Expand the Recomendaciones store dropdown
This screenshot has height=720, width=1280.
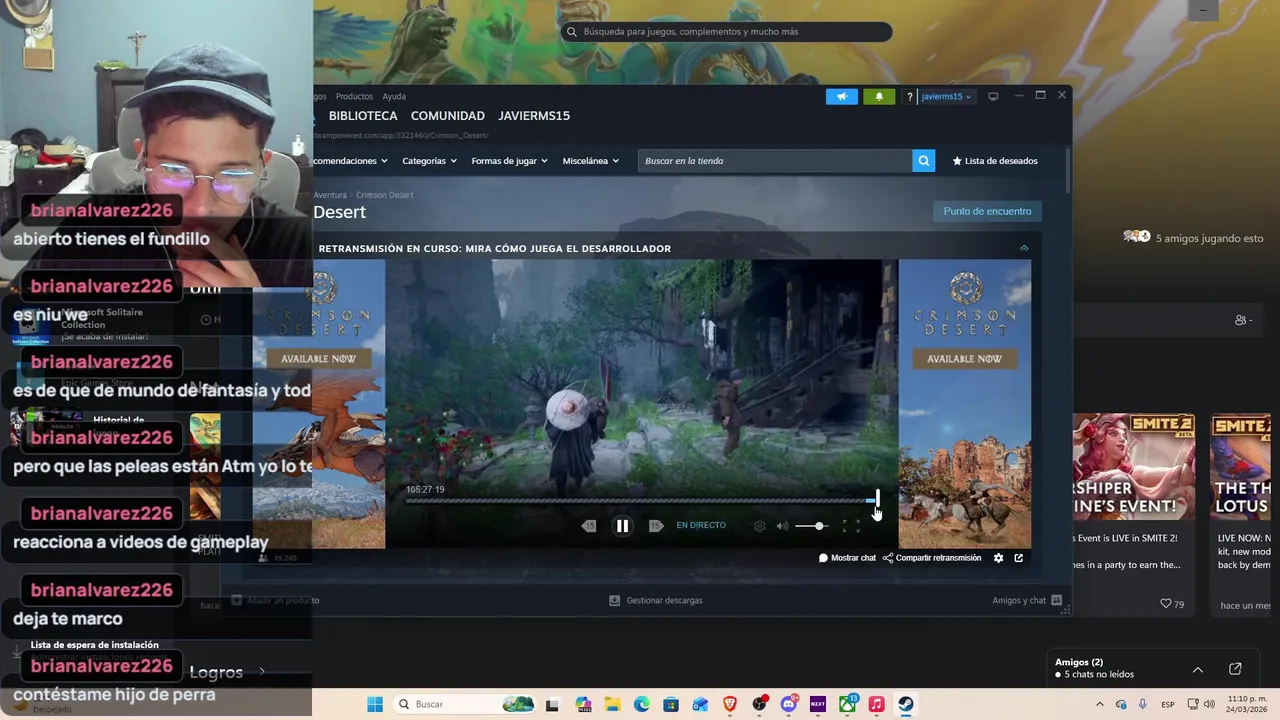click(x=350, y=161)
